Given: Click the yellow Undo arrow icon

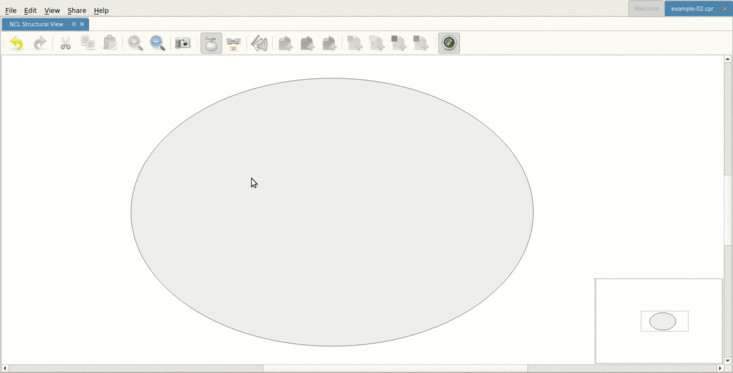Looking at the screenshot, I should click(x=17, y=43).
